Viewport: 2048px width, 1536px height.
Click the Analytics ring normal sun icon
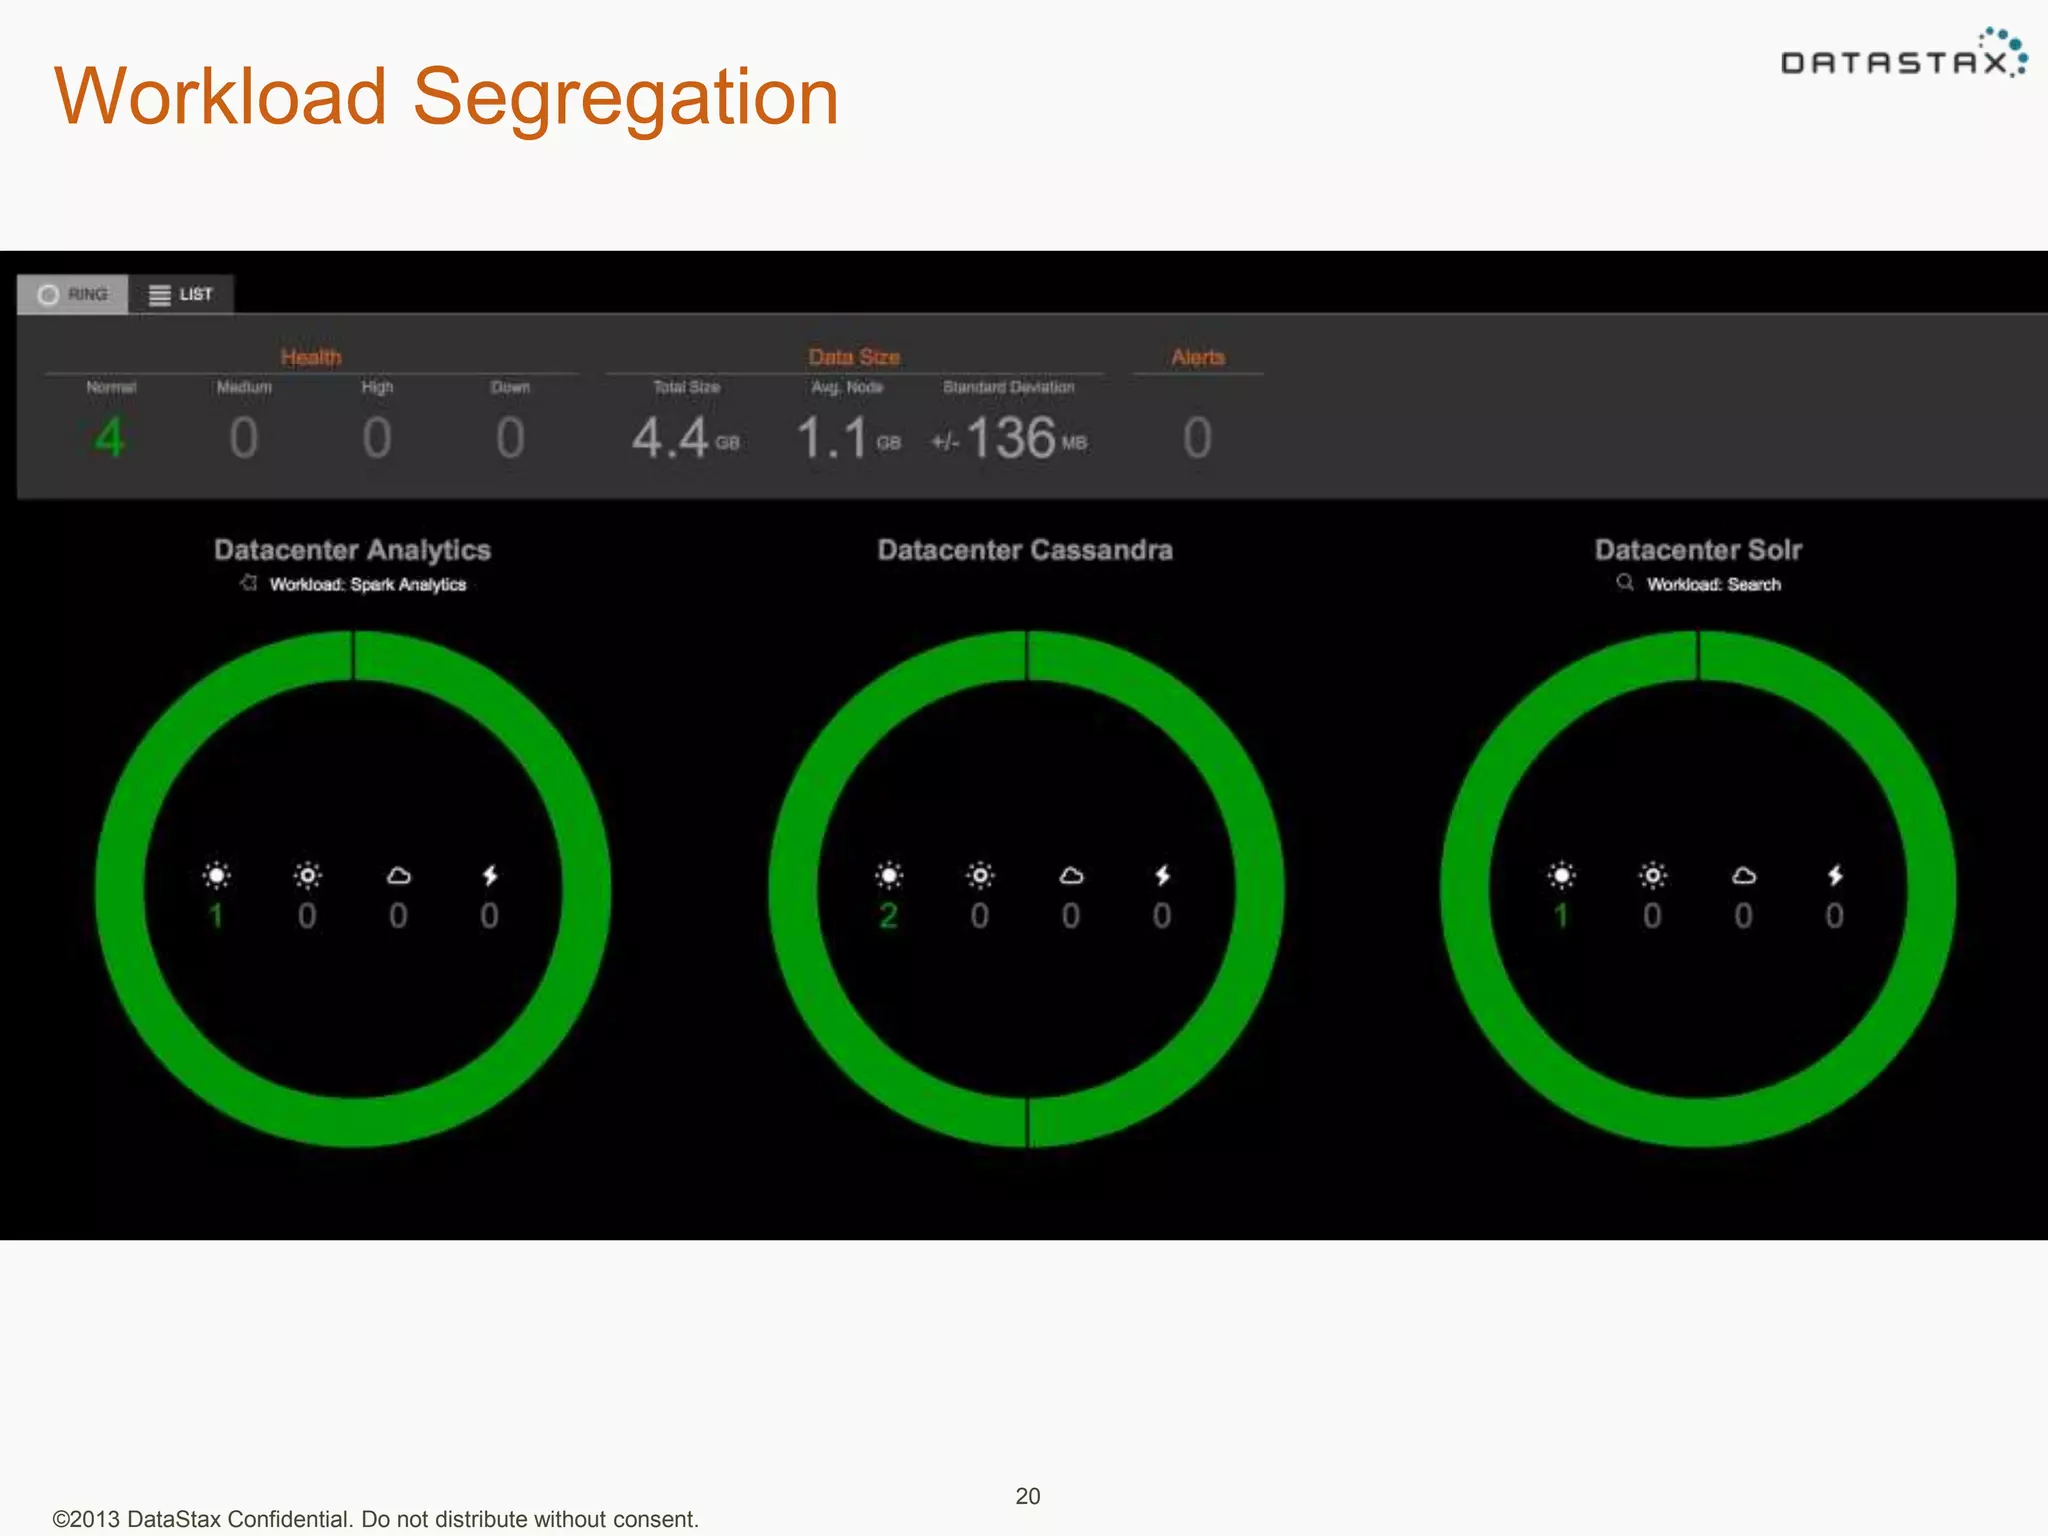[x=216, y=876]
